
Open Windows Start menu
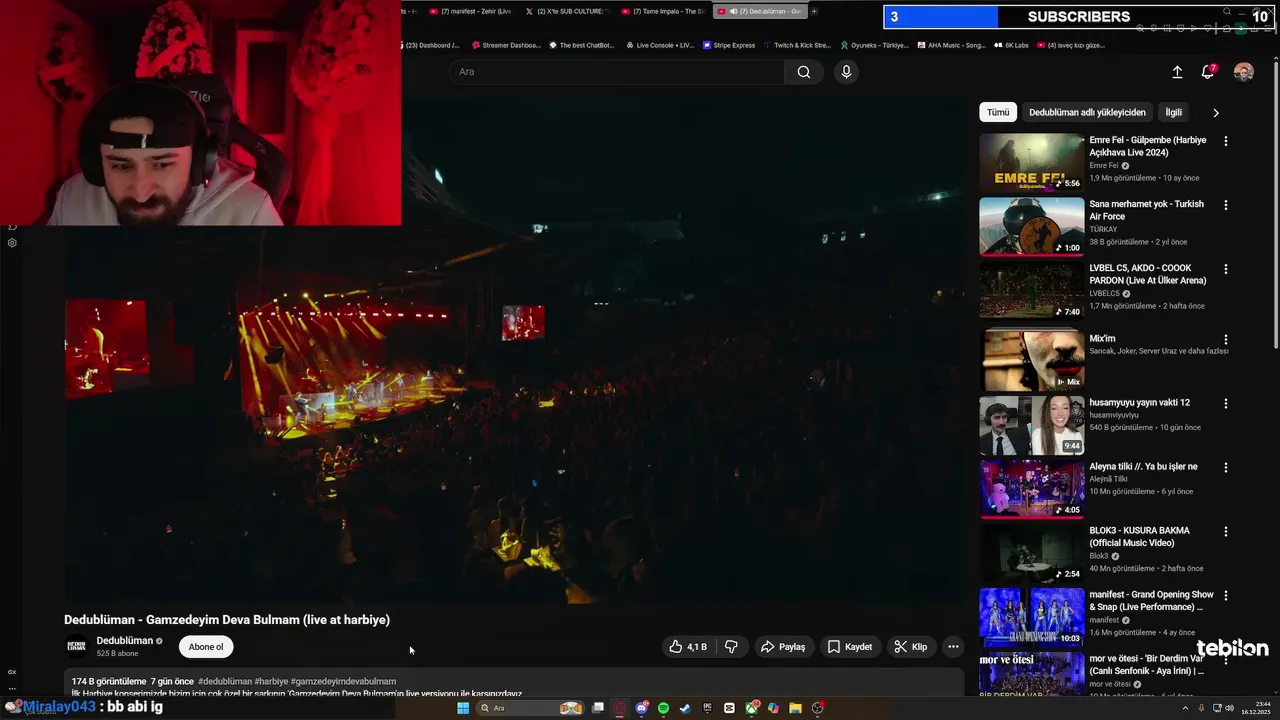[463, 708]
